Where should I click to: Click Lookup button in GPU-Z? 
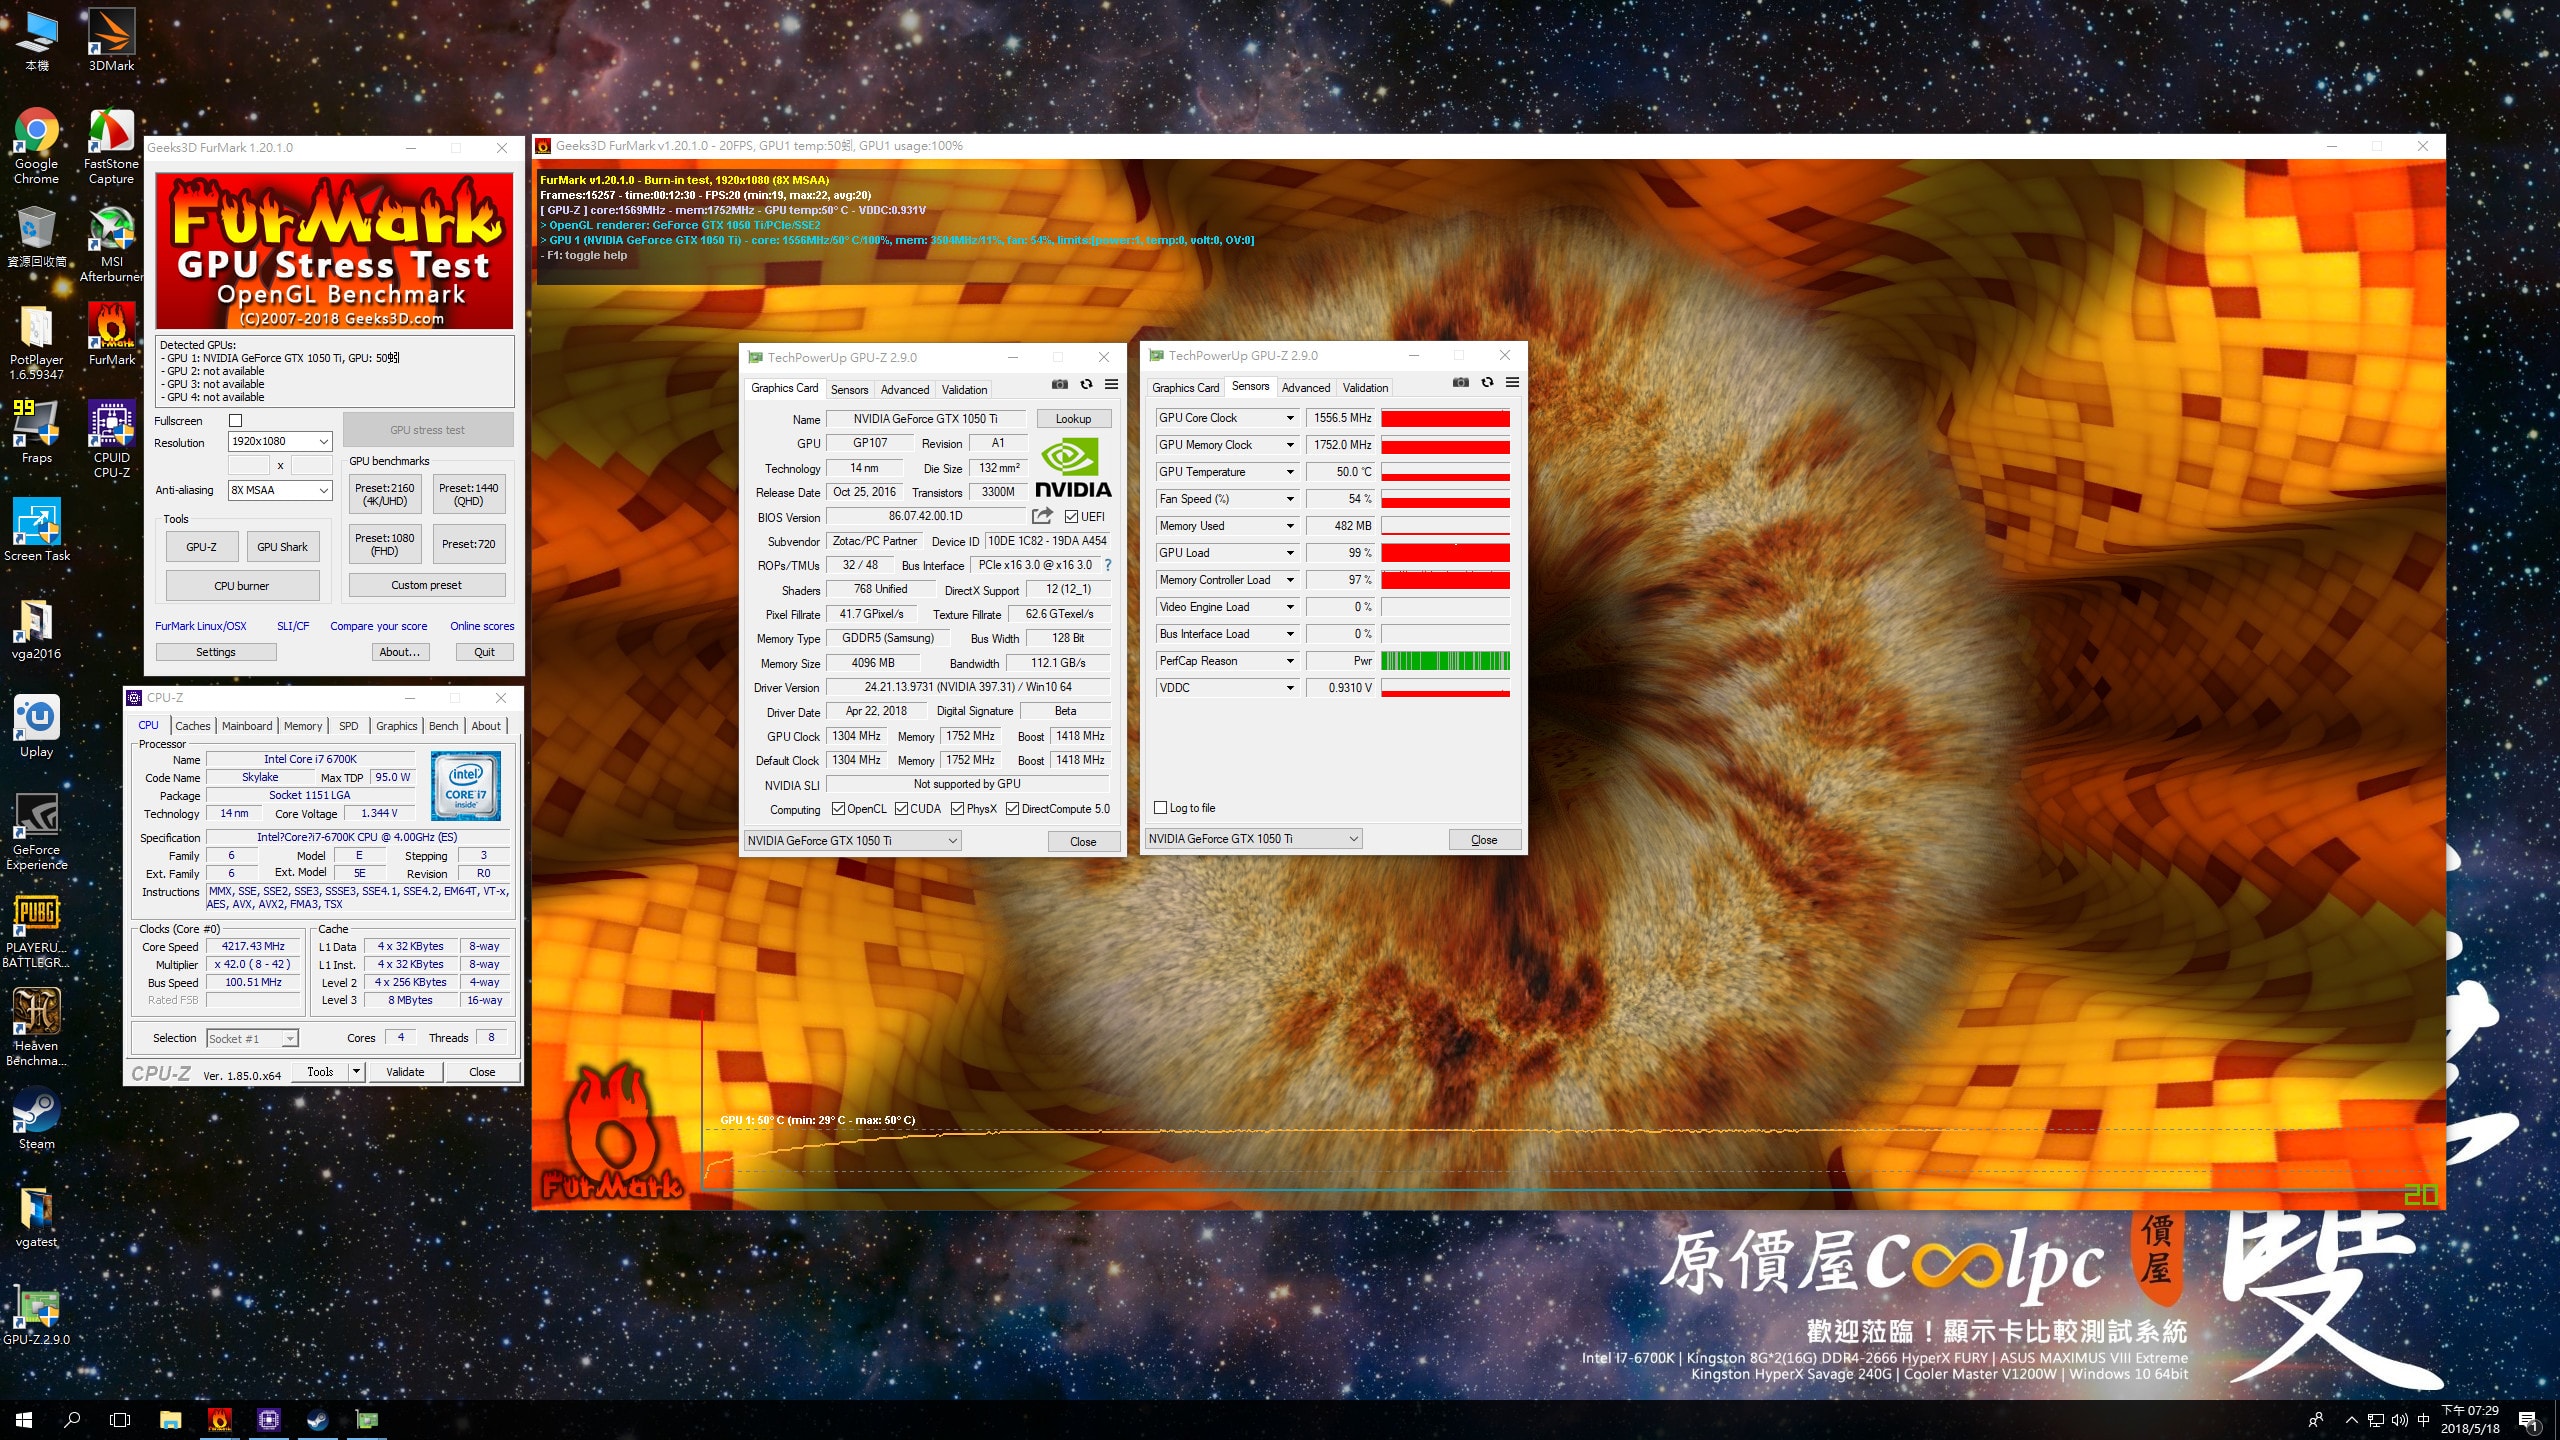pos(1073,419)
